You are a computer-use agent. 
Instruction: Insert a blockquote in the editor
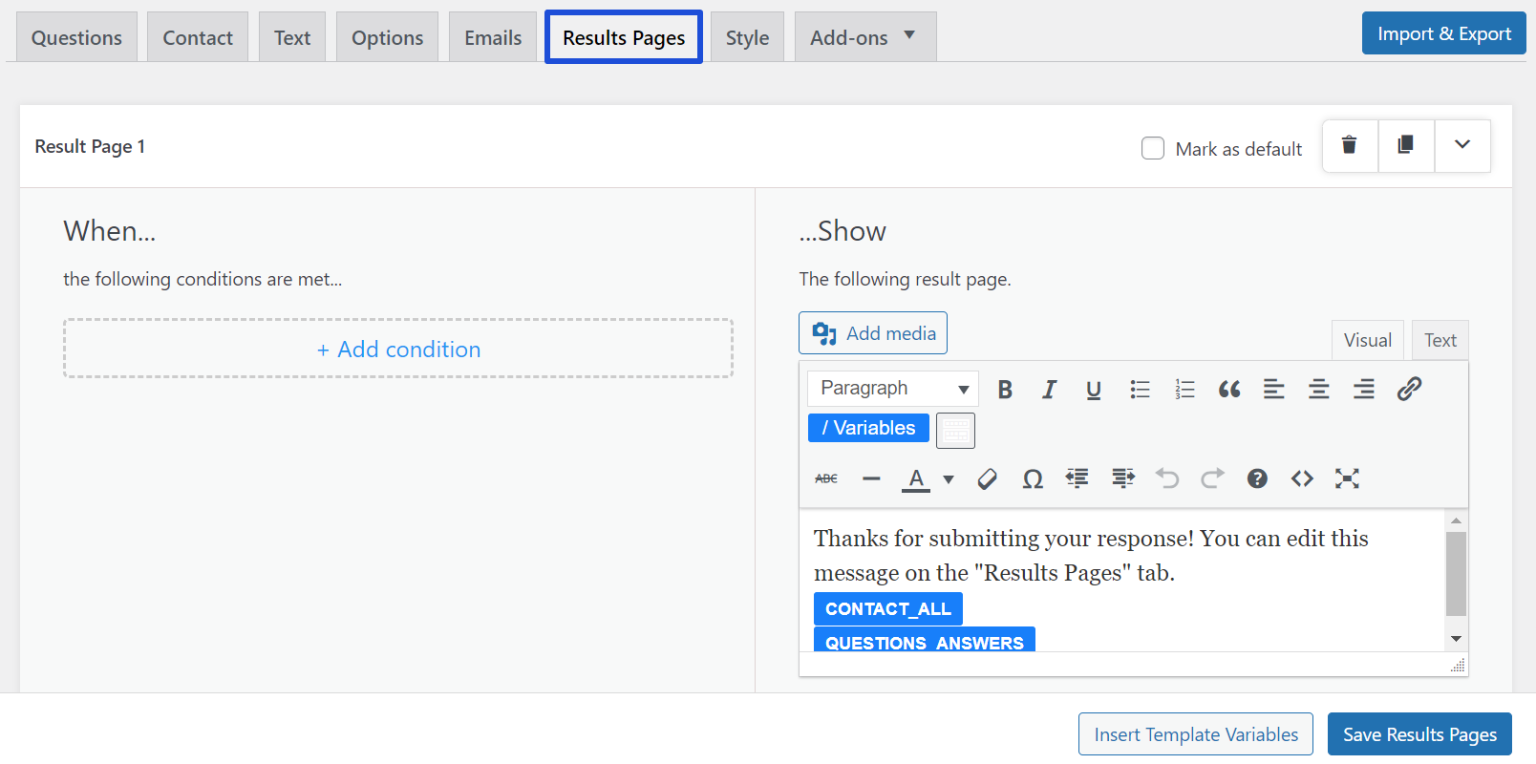pyautogui.click(x=1229, y=389)
